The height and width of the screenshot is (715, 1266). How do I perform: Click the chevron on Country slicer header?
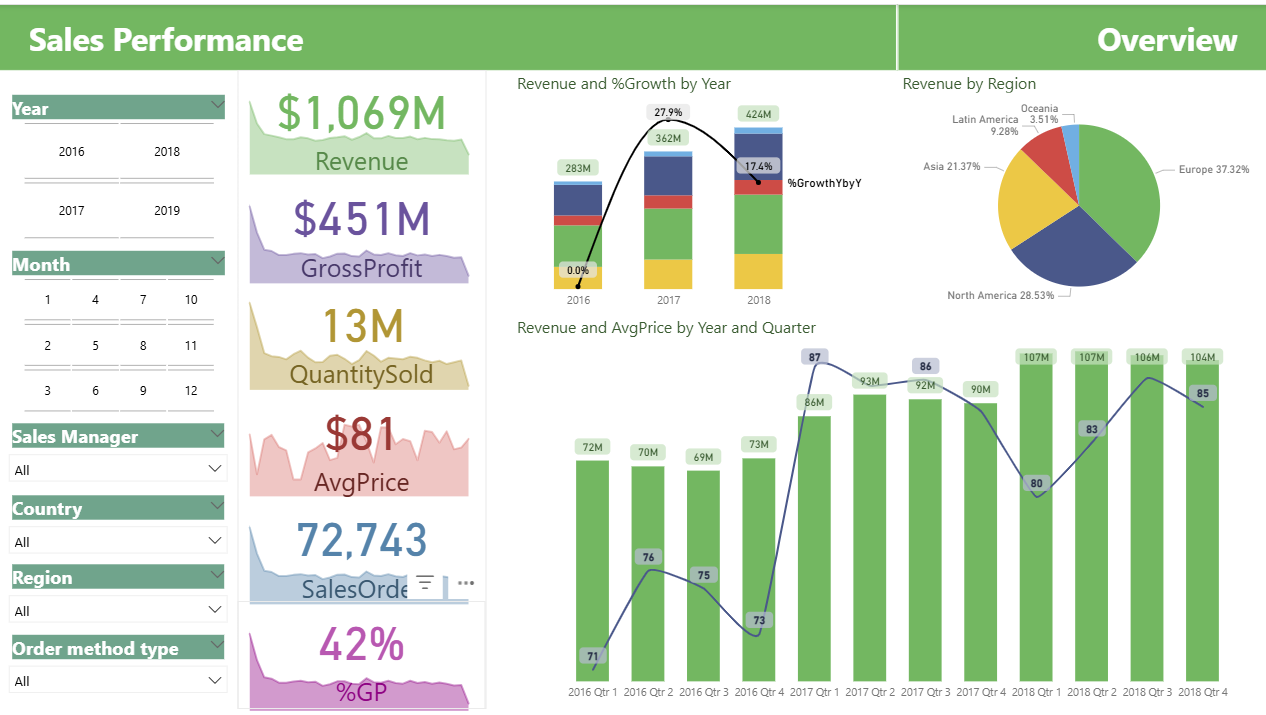[x=217, y=504]
